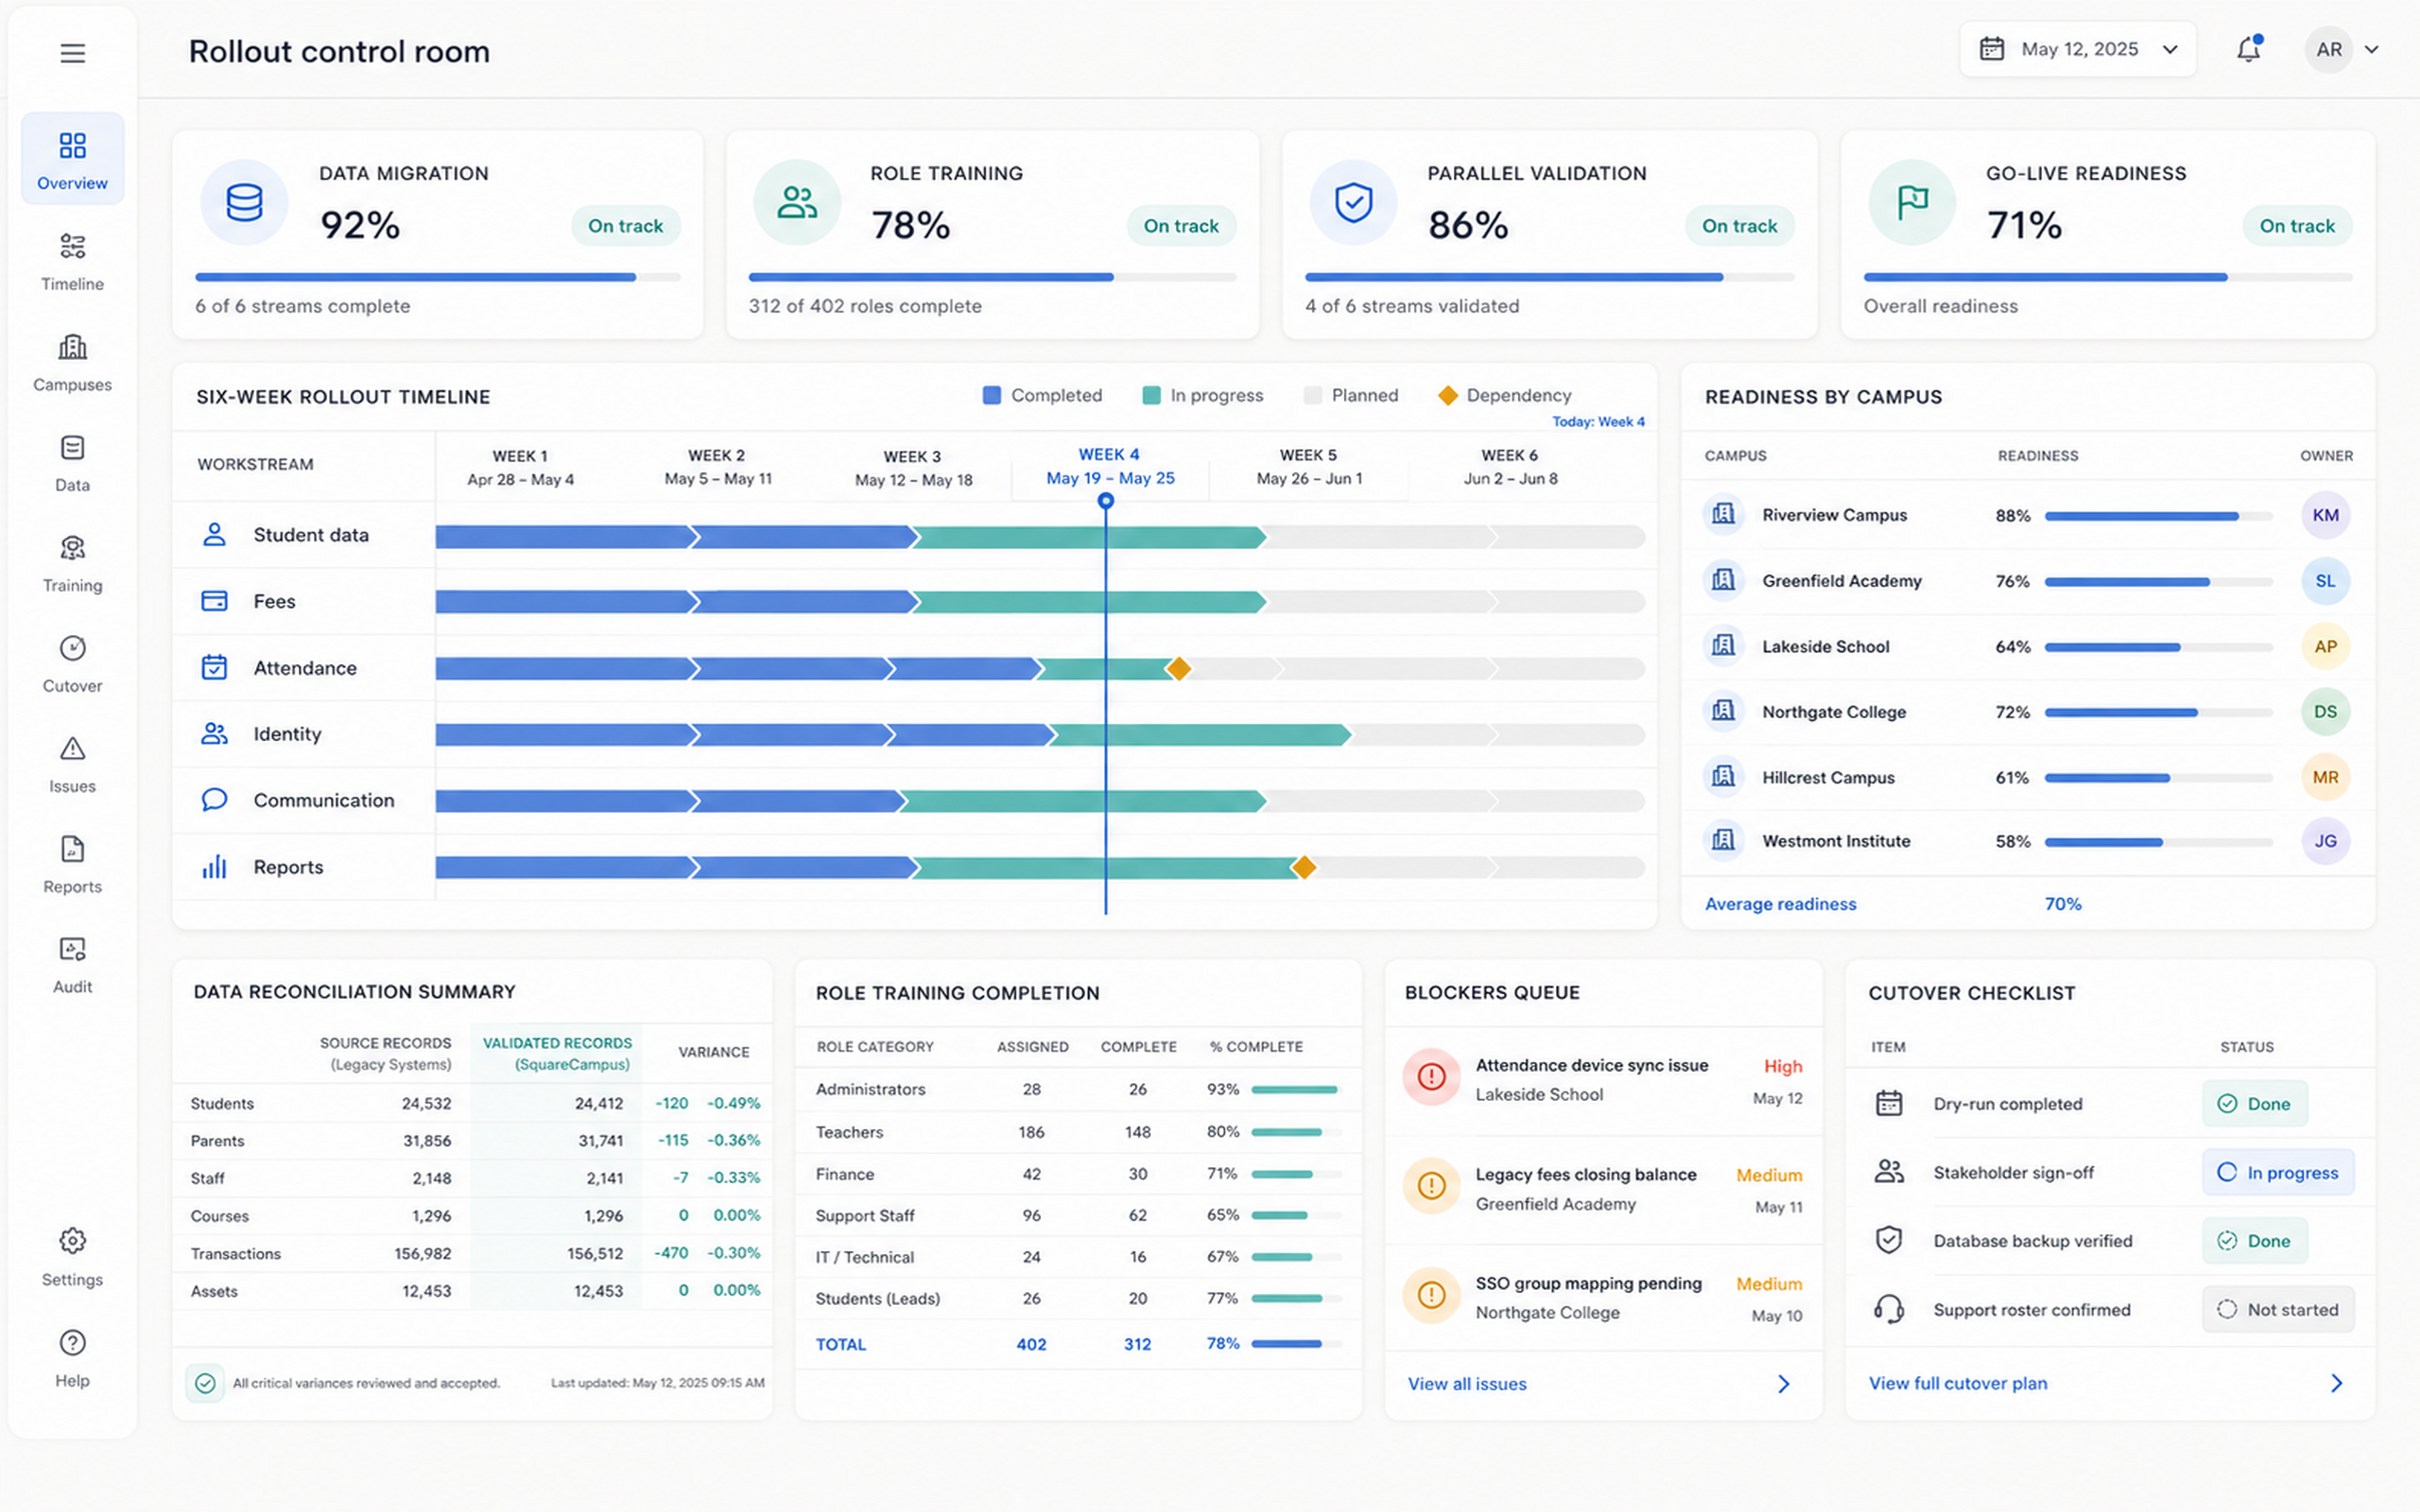Click the Reports bar chart icon

pyautogui.click(x=214, y=867)
